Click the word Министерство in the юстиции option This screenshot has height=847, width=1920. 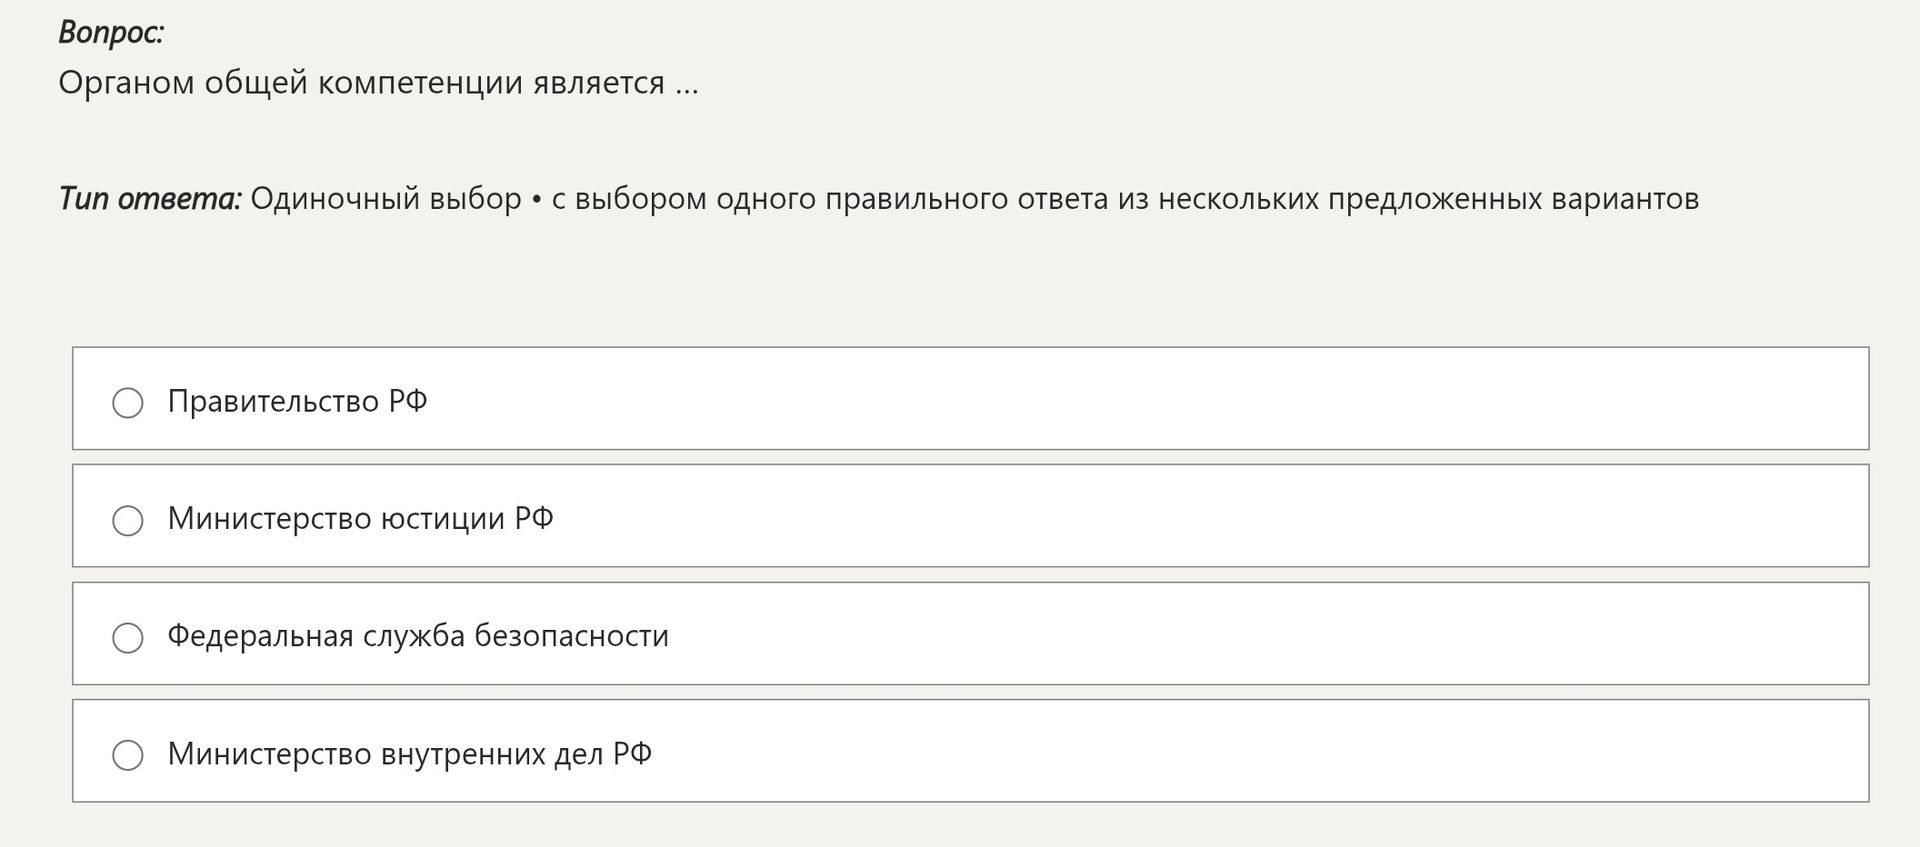(270, 518)
